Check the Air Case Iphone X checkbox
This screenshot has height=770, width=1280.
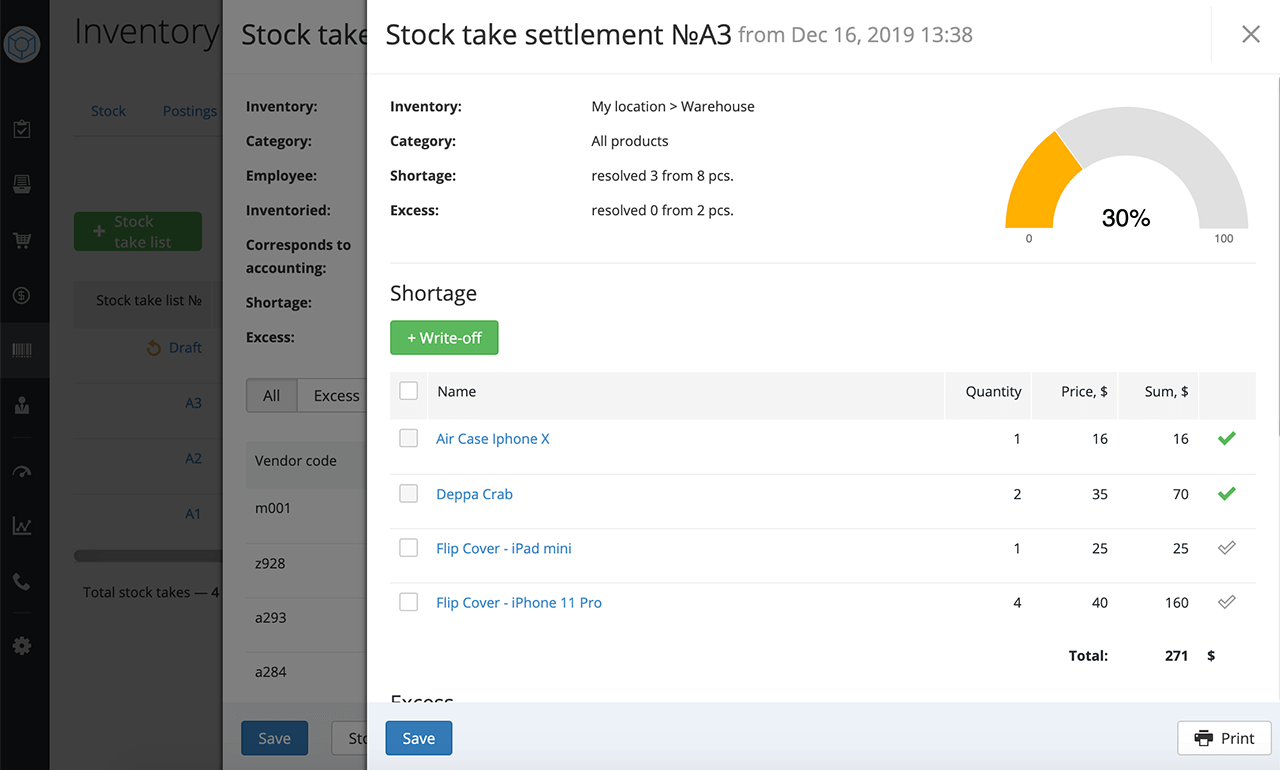coord(408,438)
